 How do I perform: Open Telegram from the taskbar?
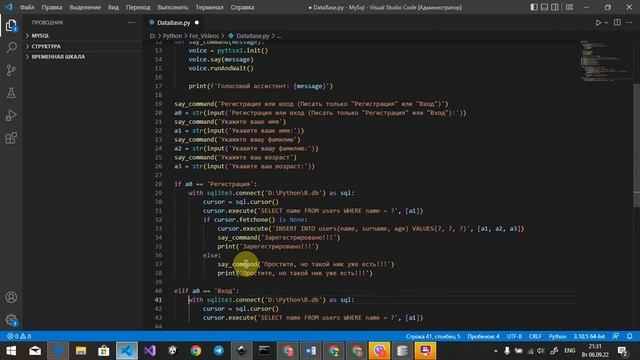click(x=219, y=351)
